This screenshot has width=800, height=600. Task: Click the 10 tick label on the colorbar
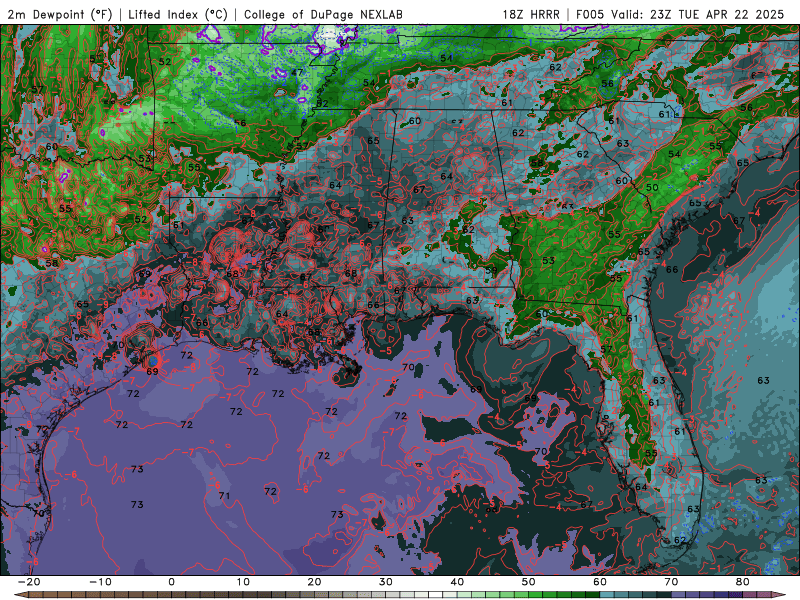243,582
